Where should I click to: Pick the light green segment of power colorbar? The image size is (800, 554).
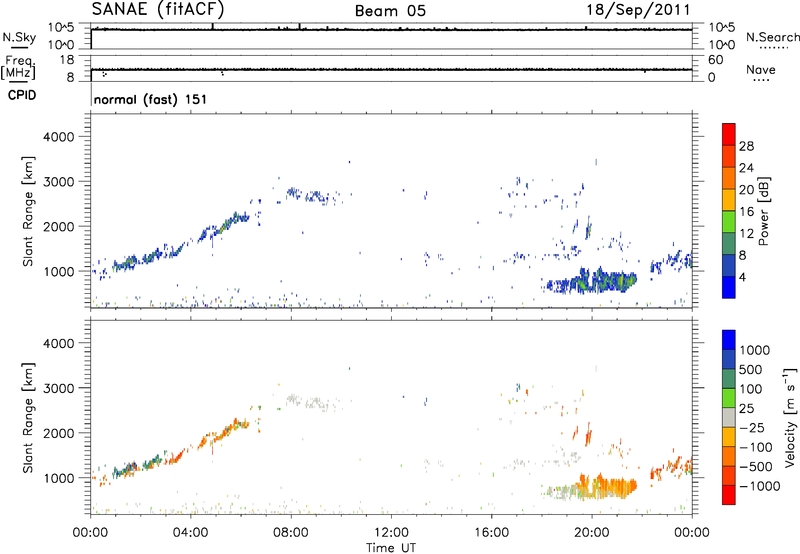point(729,221)
